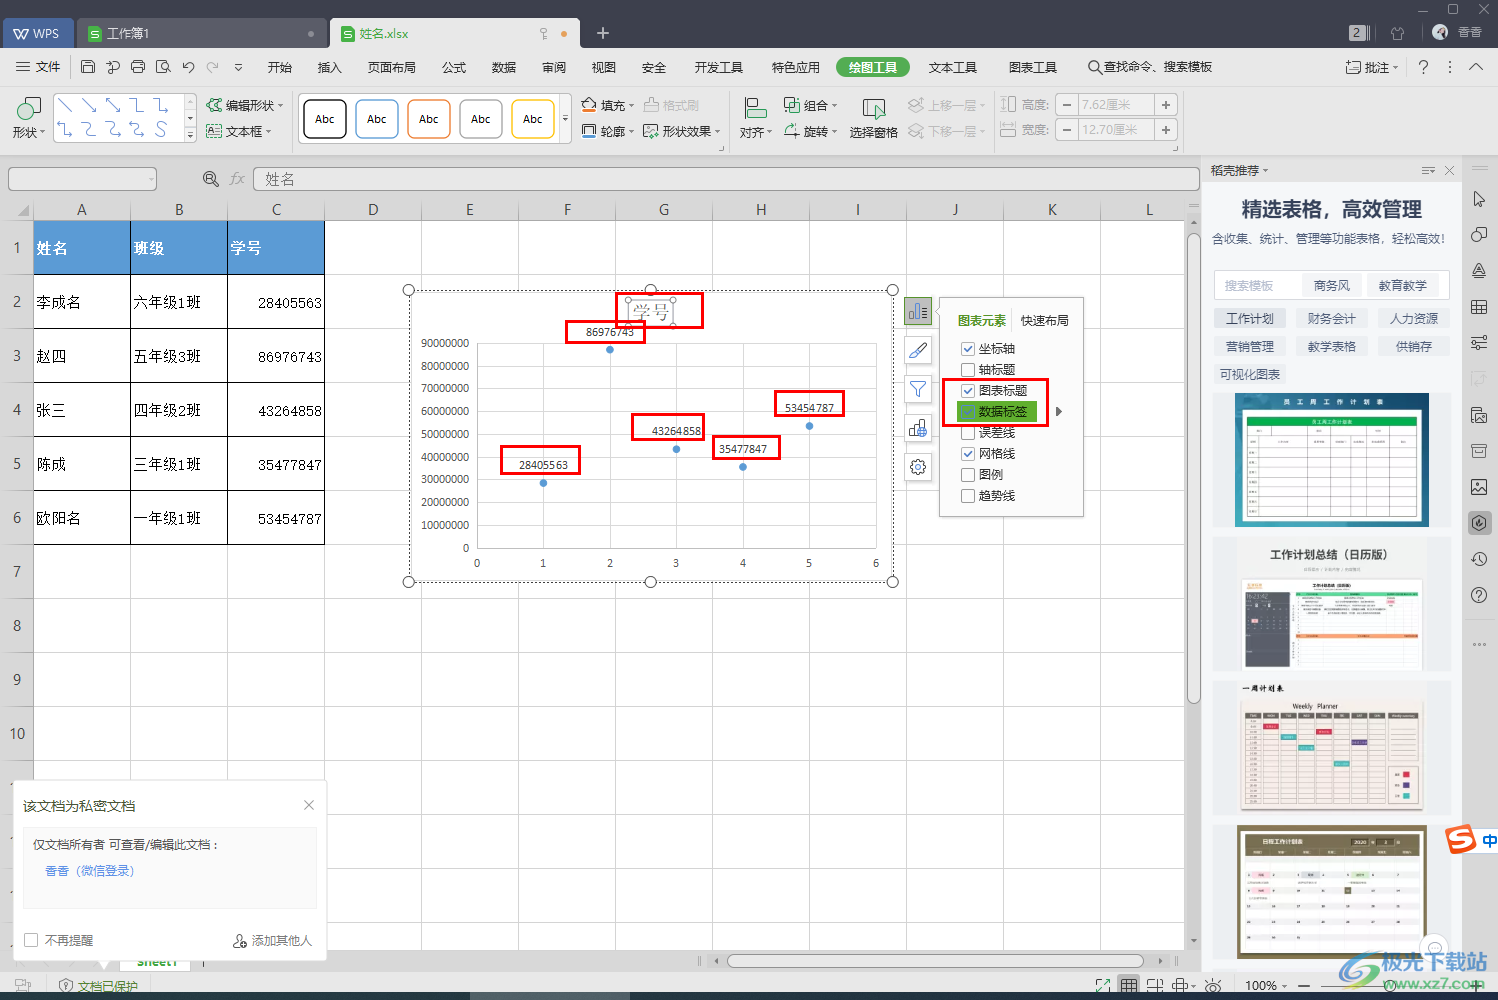The image size is (1498, 1000).
Task: Click the Print icon in quick toolbar
Action: tap(138, 67)
